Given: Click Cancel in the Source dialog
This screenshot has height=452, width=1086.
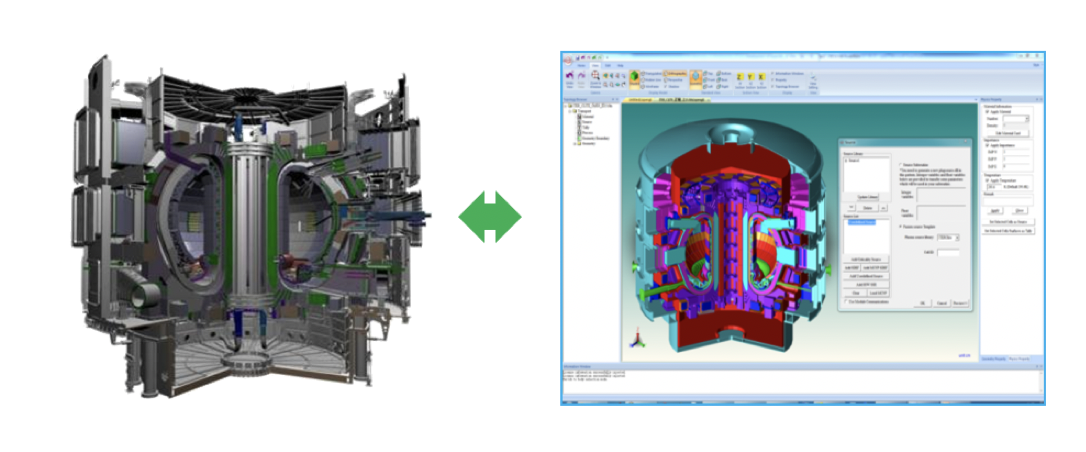Looking at the screenshot, I should click(x=942, y=303).
